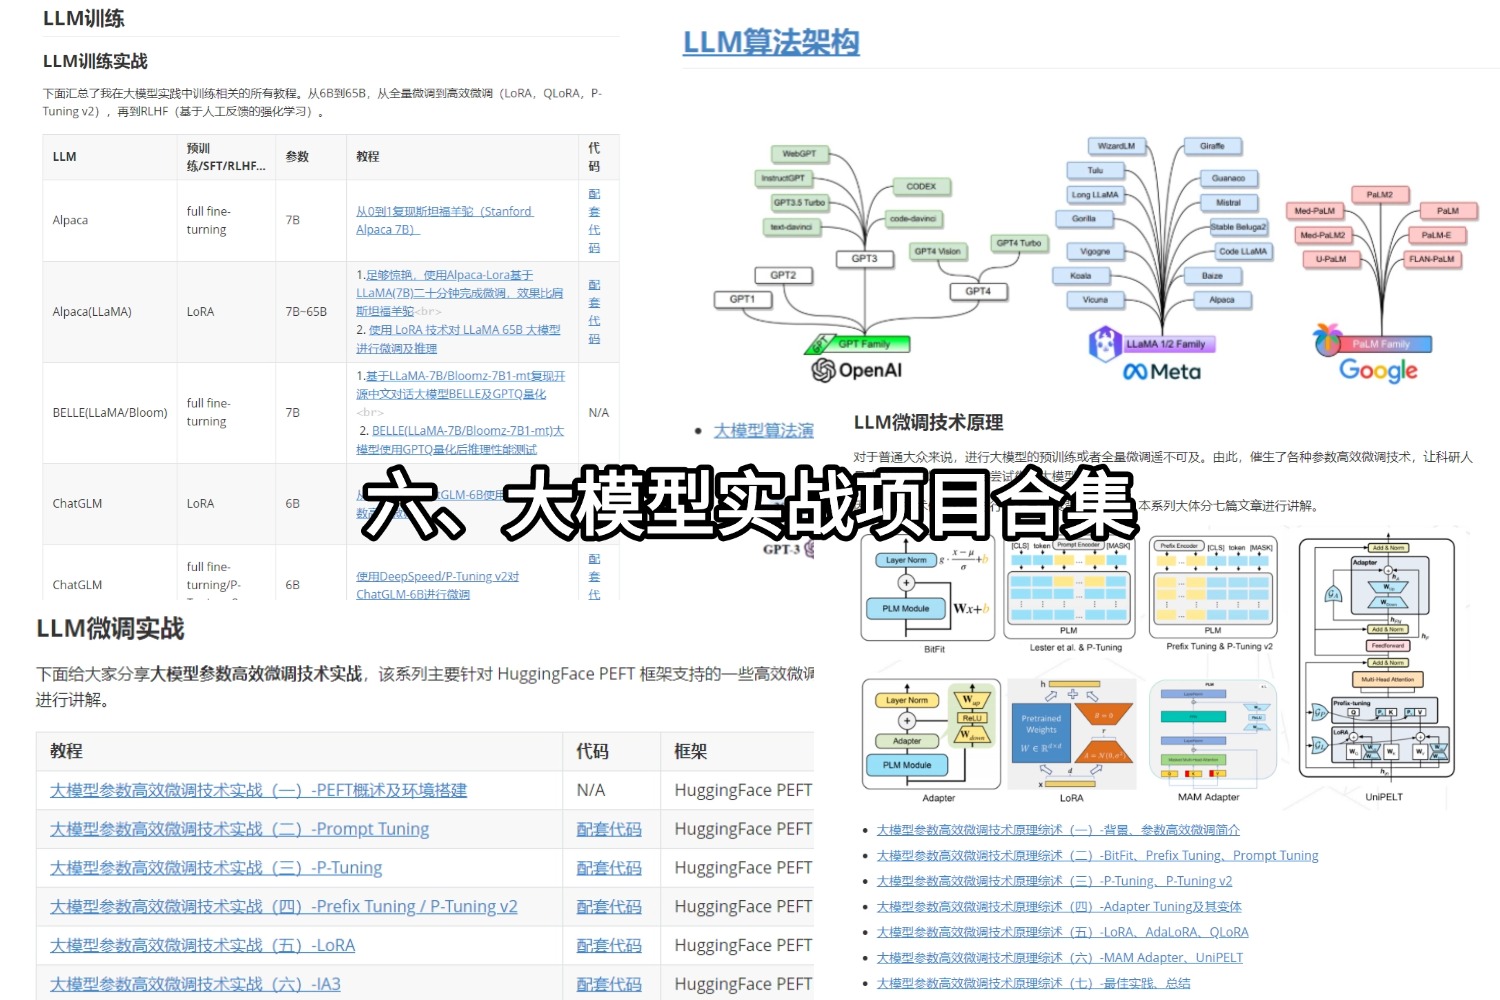This screenshot has width=1500, height=1000.
Task: Click the Google logo icon
Action: coord(1377,370)
